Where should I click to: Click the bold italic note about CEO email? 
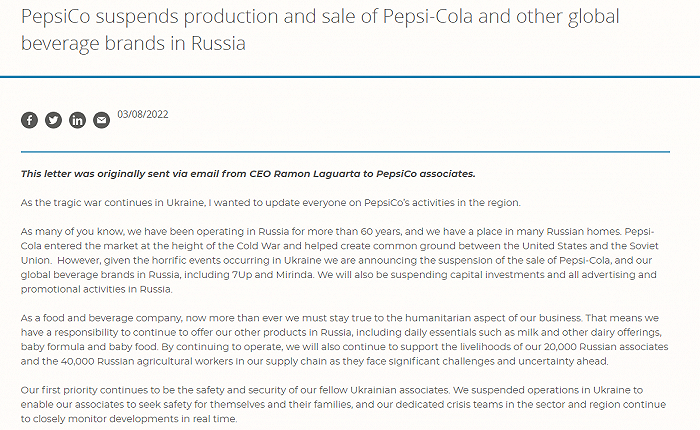(x=241, y=173)
